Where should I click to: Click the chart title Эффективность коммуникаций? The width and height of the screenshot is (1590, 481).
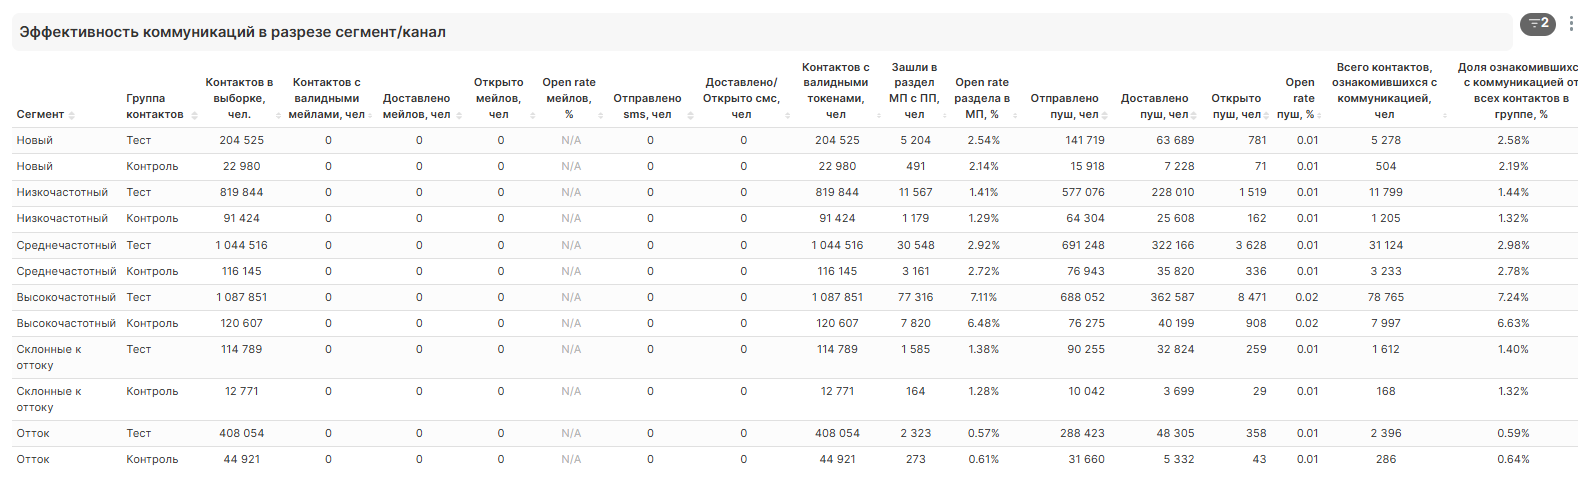coord(232,32)
